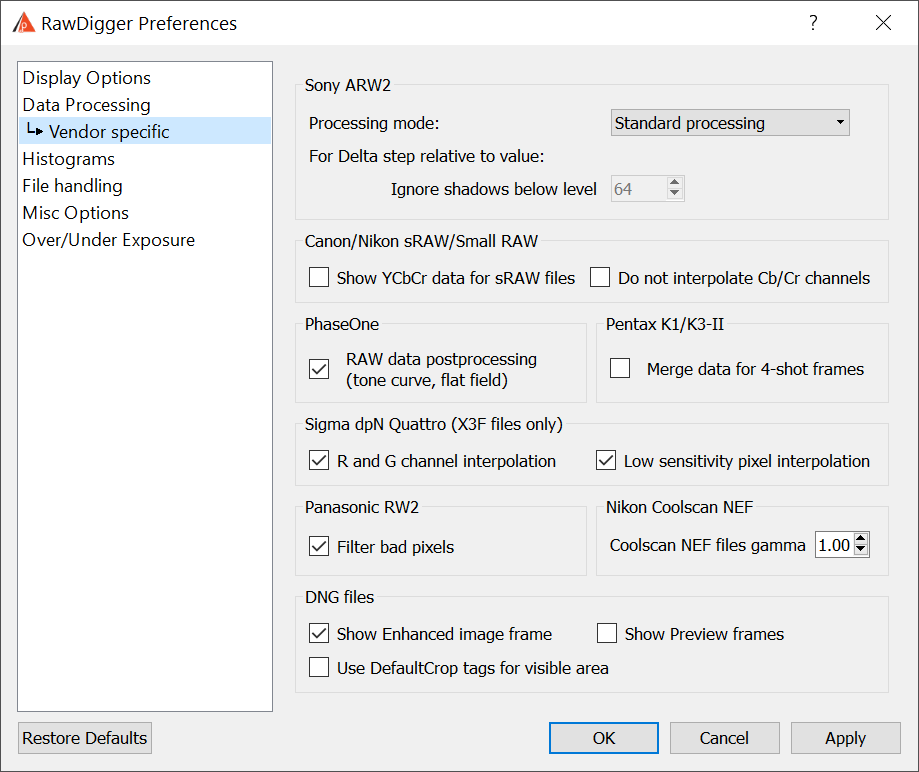The width and height of the screenshot is (919, 772).
Task: Click the help question mark icon
Action: [x=813, y=23]
